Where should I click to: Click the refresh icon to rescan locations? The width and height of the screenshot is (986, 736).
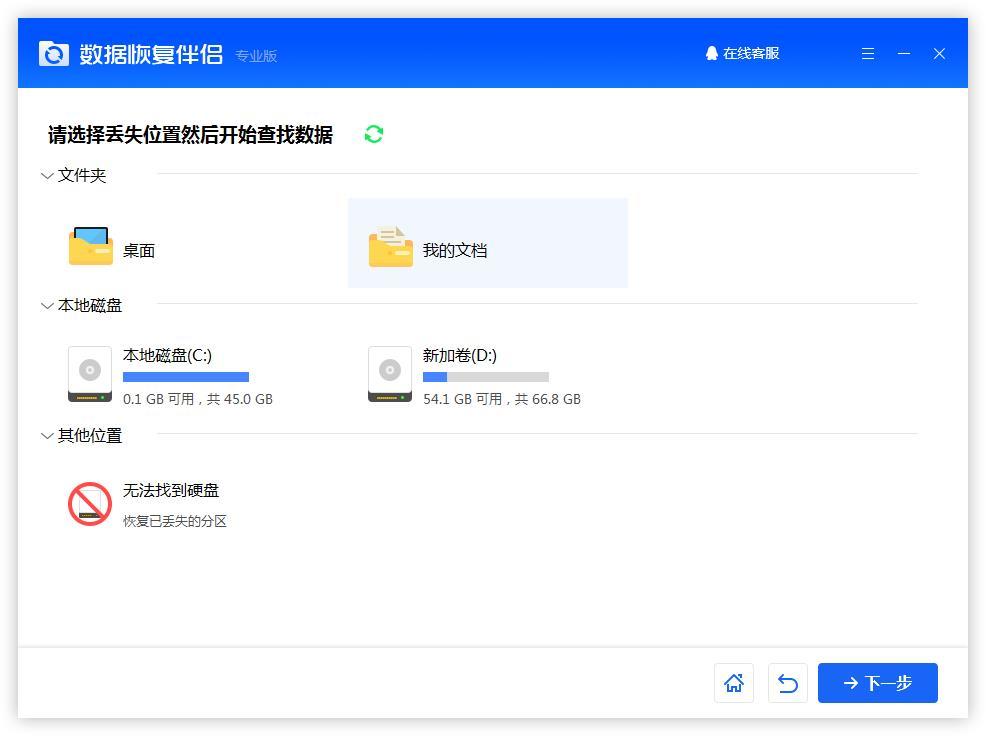[x=372, y=134]
